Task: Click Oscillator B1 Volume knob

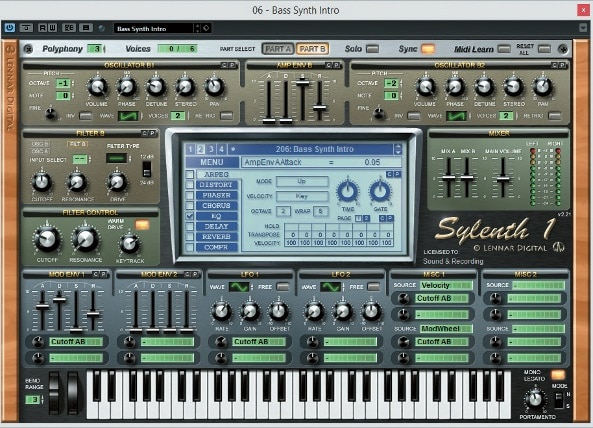Action: (97, 87)
